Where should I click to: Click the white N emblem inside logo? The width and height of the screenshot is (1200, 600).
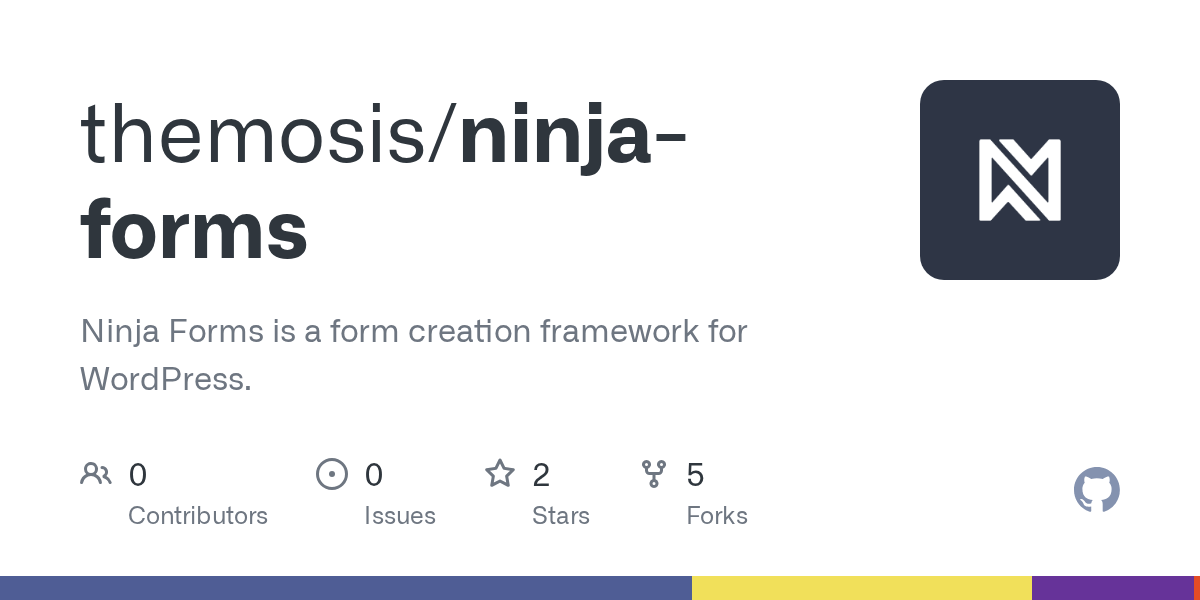click(1019, 180)
